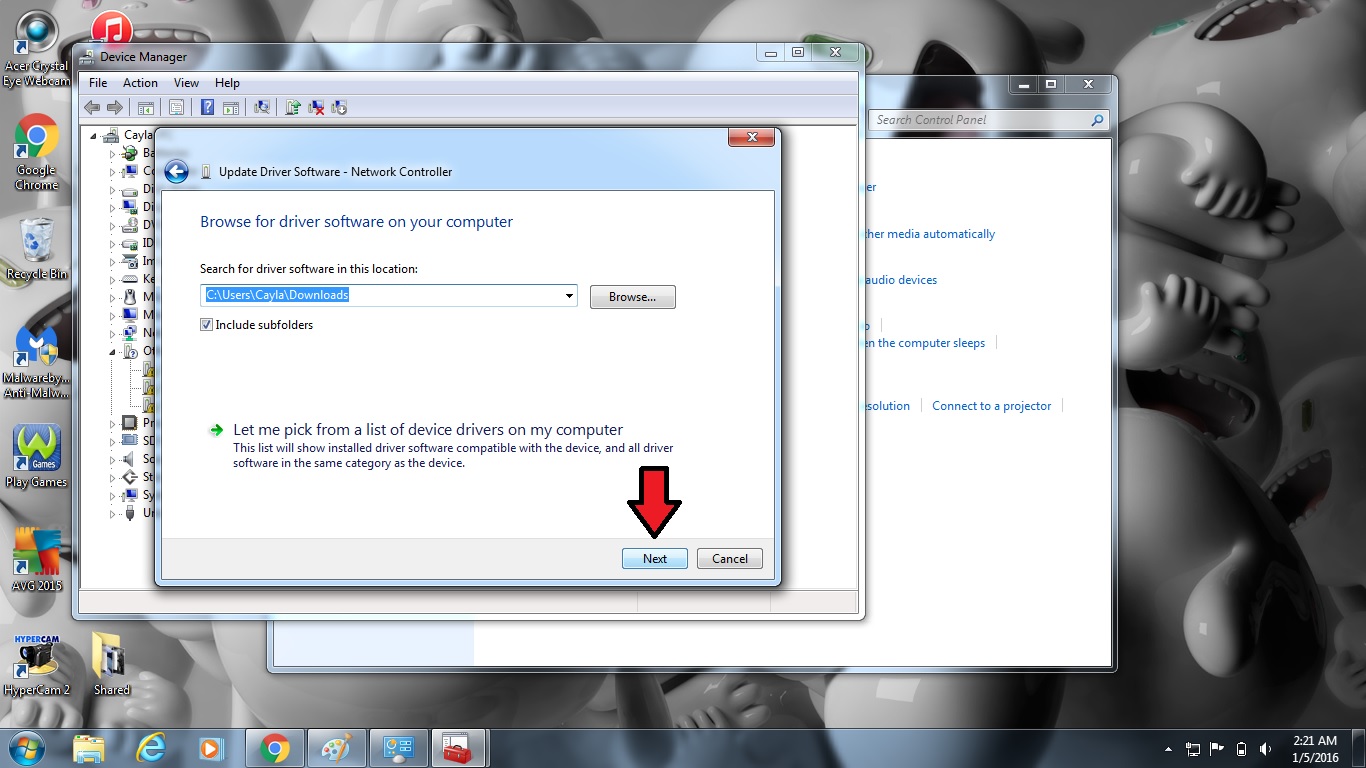
Task: Expand the Keyboards node in the device tree
Action: pos(113,279)
